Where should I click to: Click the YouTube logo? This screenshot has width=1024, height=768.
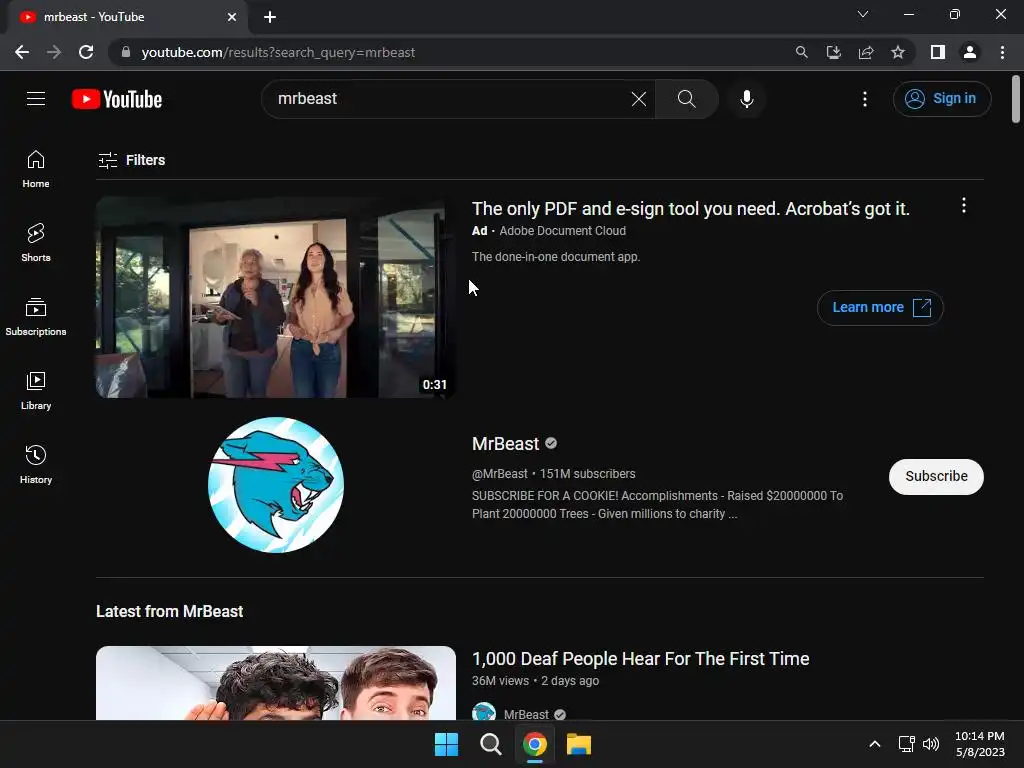coord(117,99)
